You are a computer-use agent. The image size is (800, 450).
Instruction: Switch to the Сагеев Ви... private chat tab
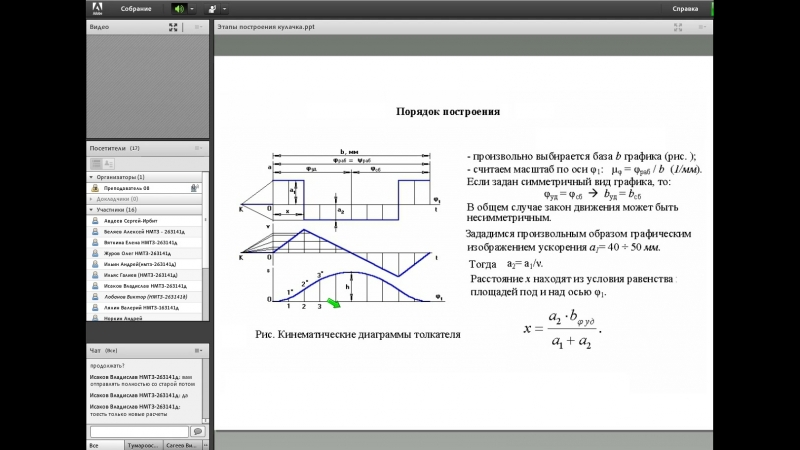coord(182,445)
